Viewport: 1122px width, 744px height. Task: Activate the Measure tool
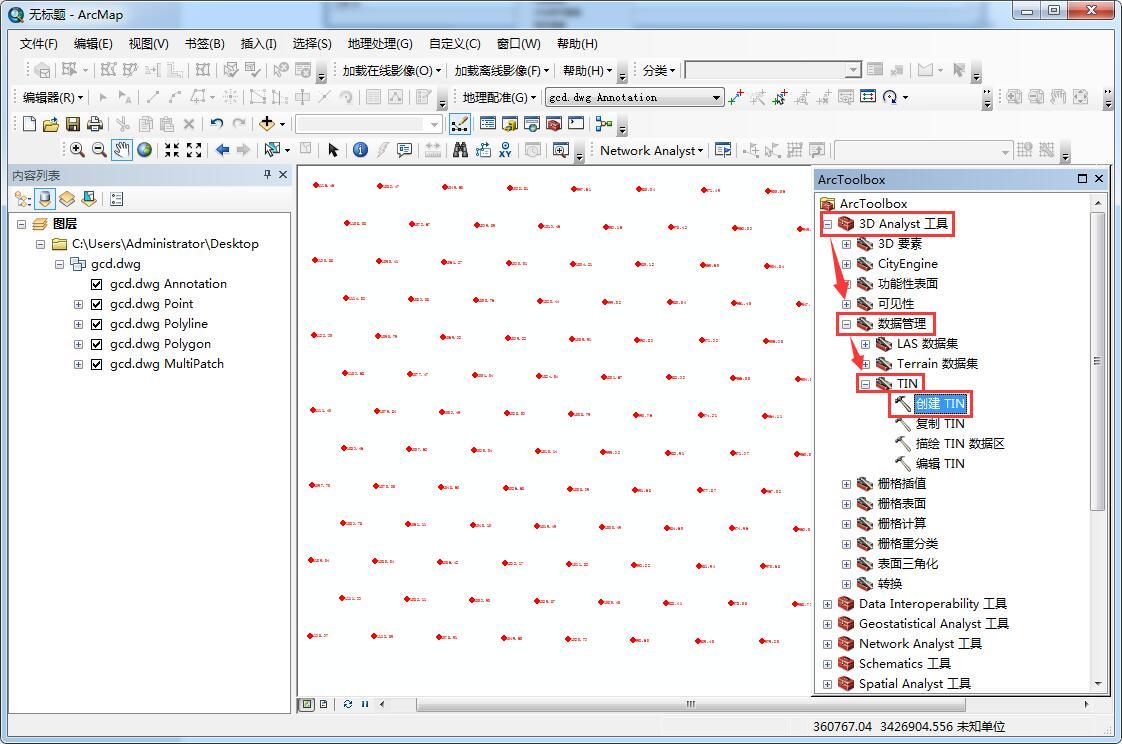[x=433, y=150]
